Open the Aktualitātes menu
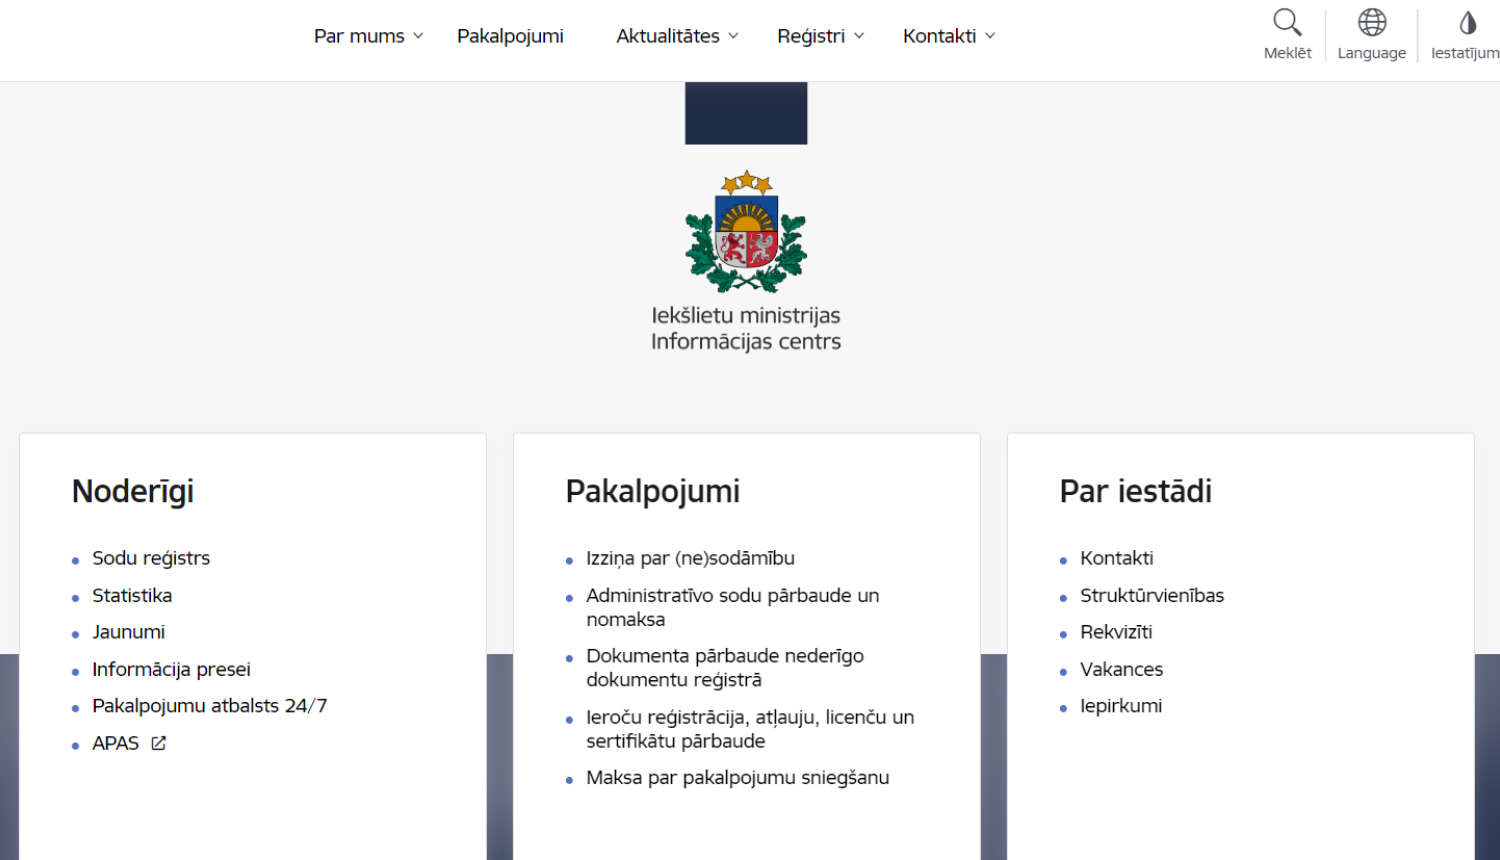Viewport: 1500px width, 860px height. click(x=668, y=36)
